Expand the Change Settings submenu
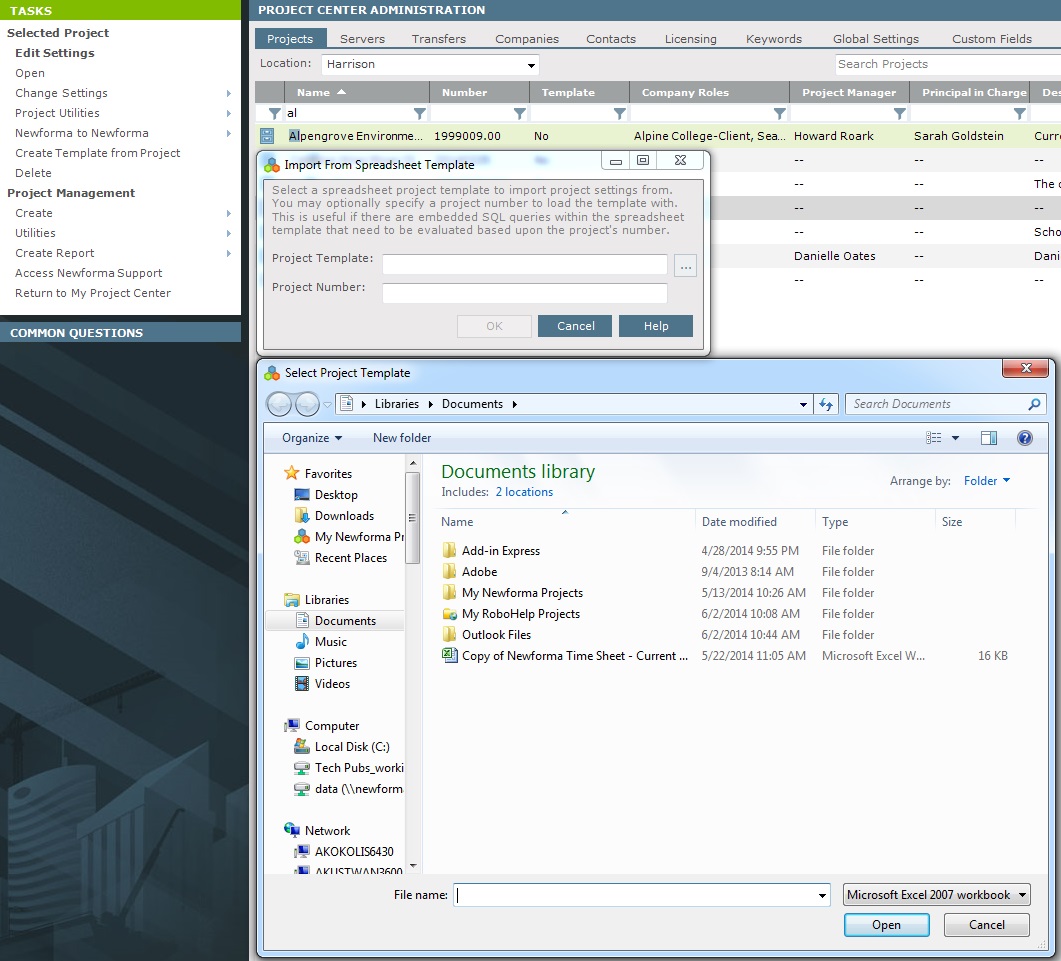Viewport: 1061px width, 961px height. (229, 93)
